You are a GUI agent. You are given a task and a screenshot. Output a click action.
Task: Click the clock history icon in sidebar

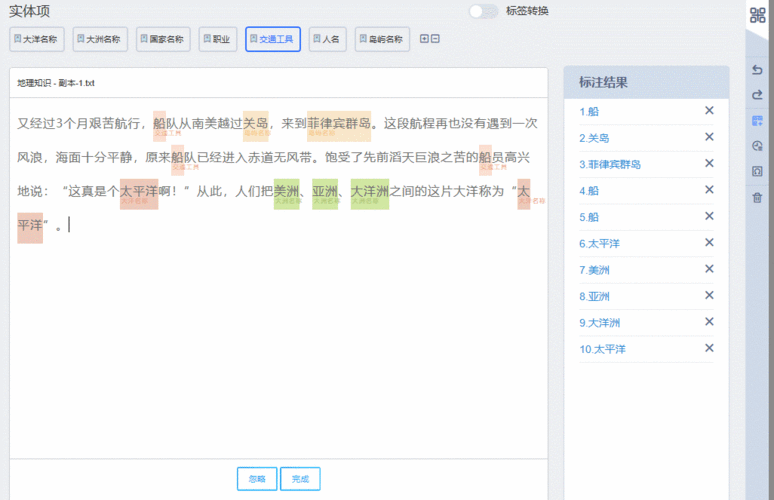coord(757,146)
